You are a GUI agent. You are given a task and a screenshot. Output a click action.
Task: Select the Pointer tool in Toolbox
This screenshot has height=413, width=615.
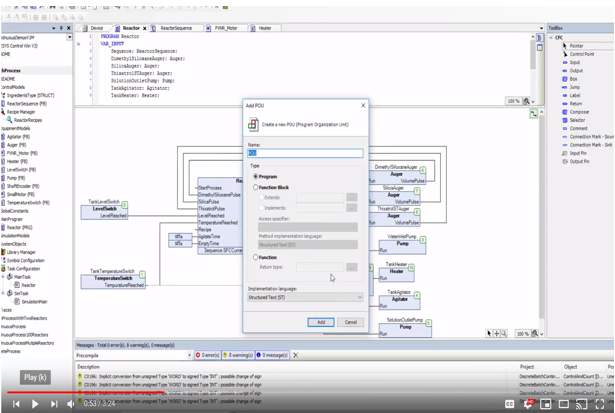(x=577, y=46)
